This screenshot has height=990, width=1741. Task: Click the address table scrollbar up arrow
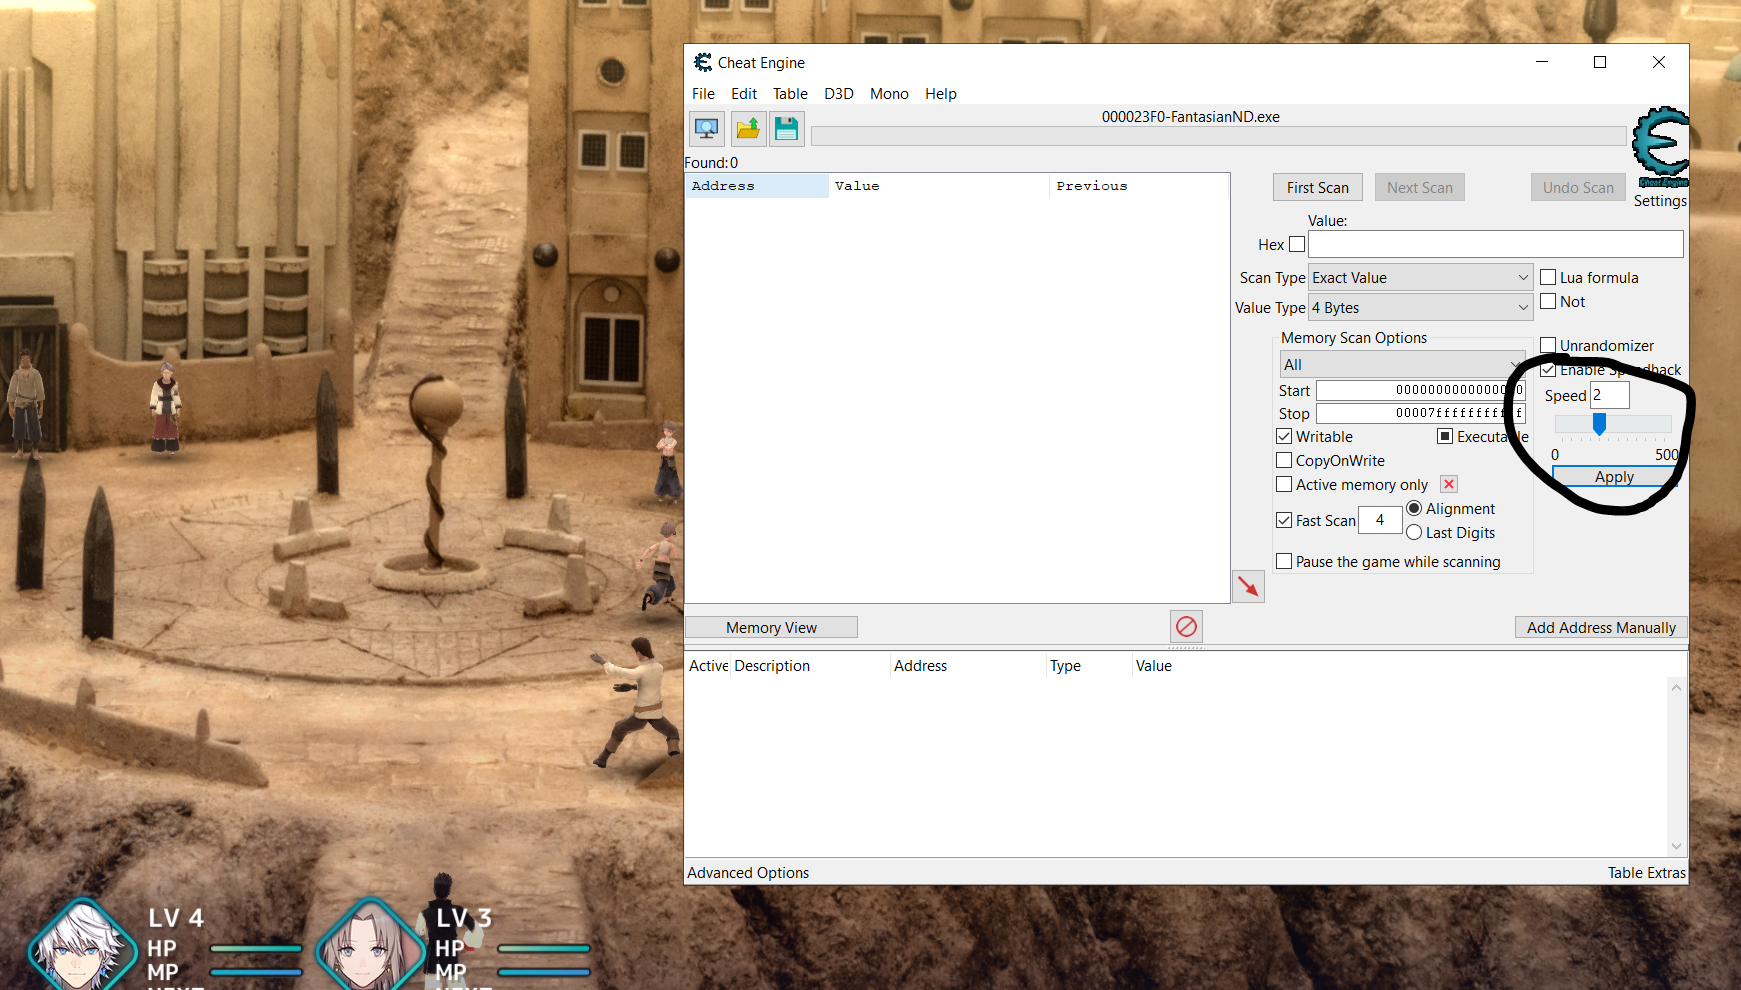1677,688
